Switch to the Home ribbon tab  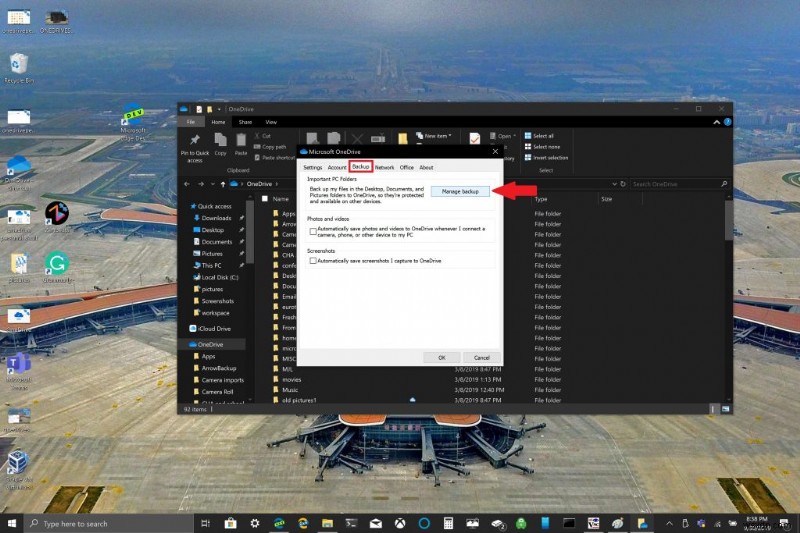coord(218,122)
